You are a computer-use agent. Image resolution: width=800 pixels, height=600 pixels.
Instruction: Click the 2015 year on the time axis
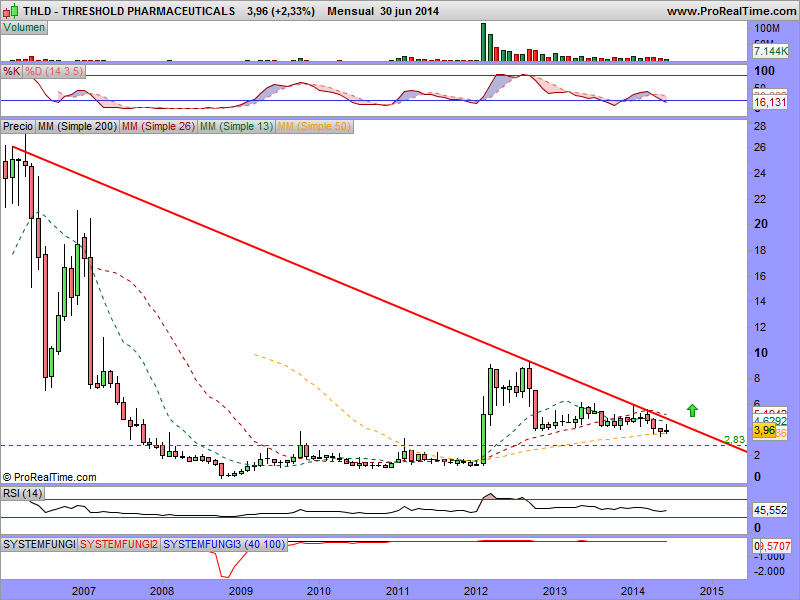pyautogui.click(x=712, y=591)
